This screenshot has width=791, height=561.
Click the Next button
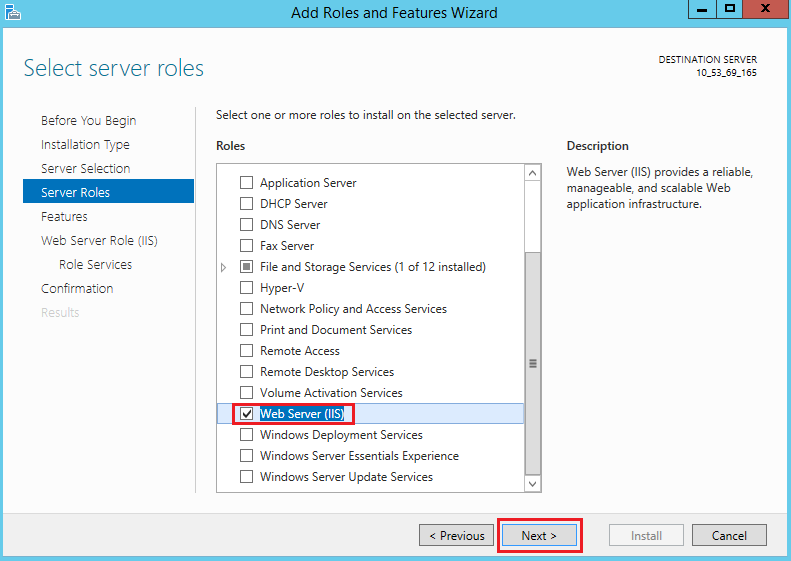tap(539, 536)
